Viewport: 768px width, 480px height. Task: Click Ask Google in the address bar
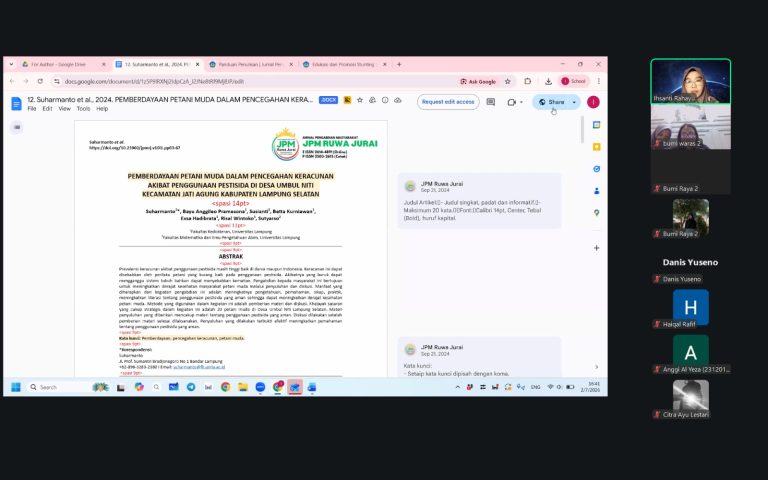(x=478, y=82)
